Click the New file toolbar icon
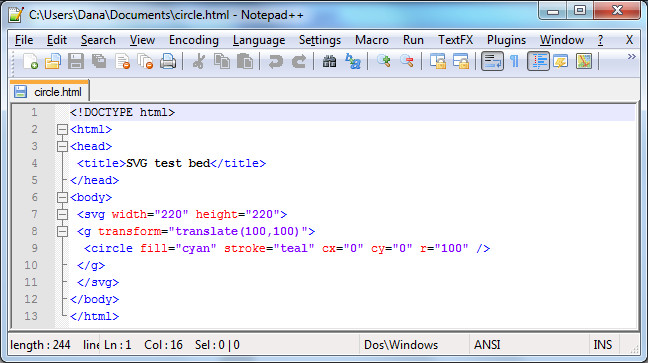Image resolution: width=648 pixels, height=363 pixels. tap(31, 62)
